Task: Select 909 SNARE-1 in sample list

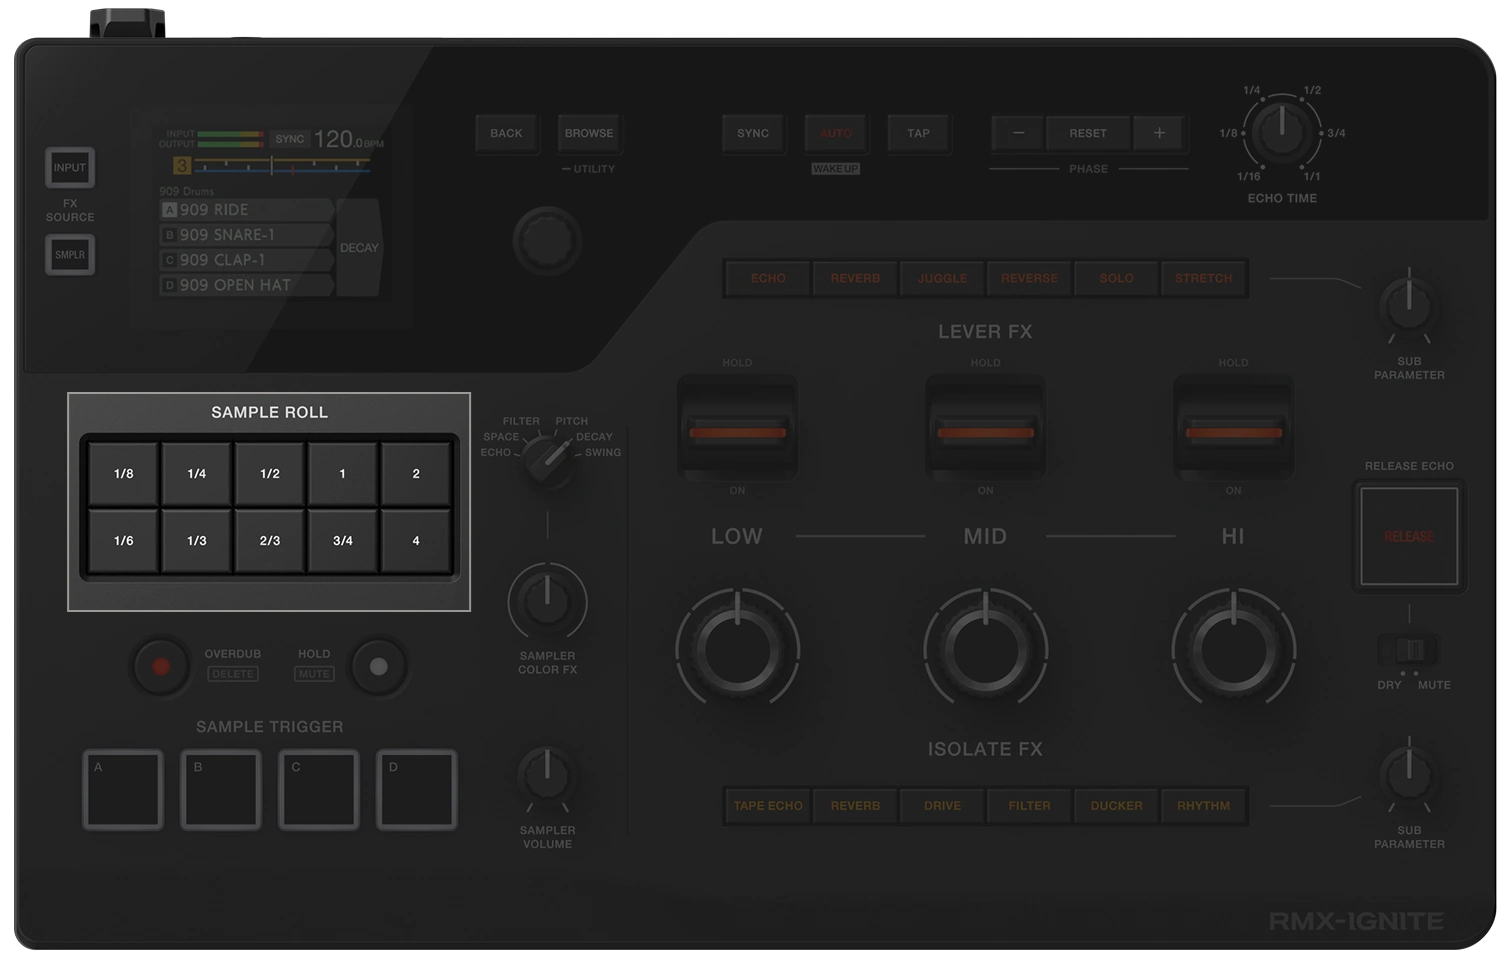Action: (245, 235)
